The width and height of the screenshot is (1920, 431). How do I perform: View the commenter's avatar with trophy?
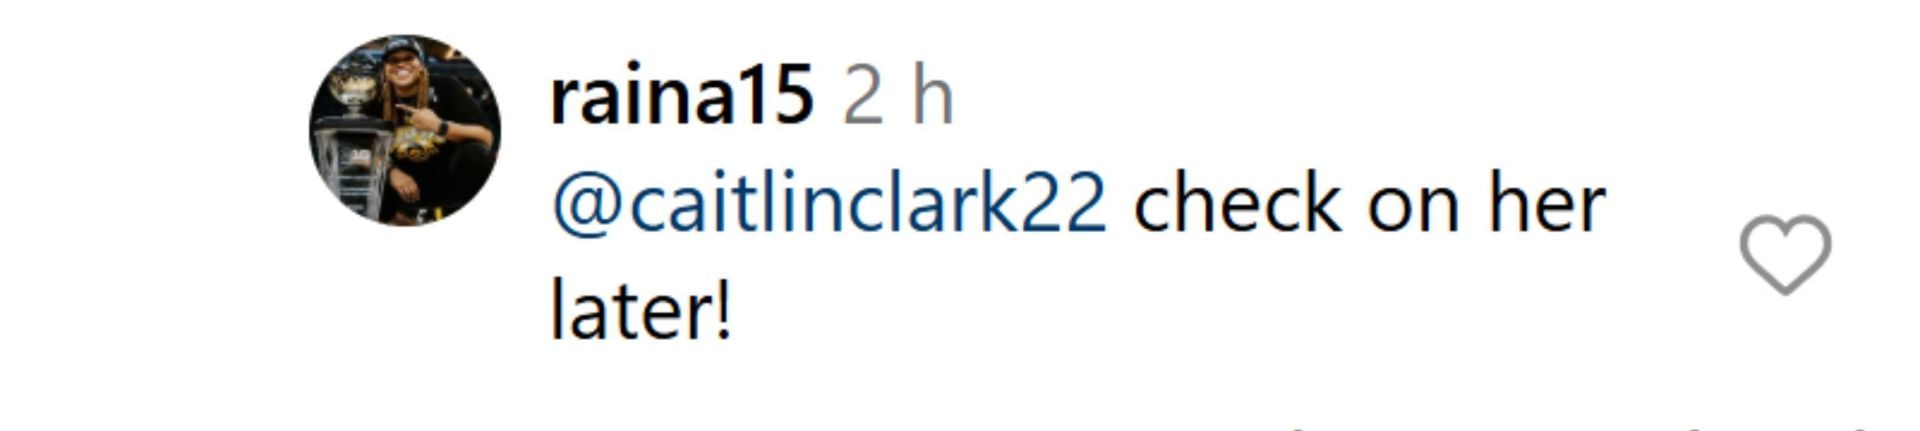tap(405, 130)
